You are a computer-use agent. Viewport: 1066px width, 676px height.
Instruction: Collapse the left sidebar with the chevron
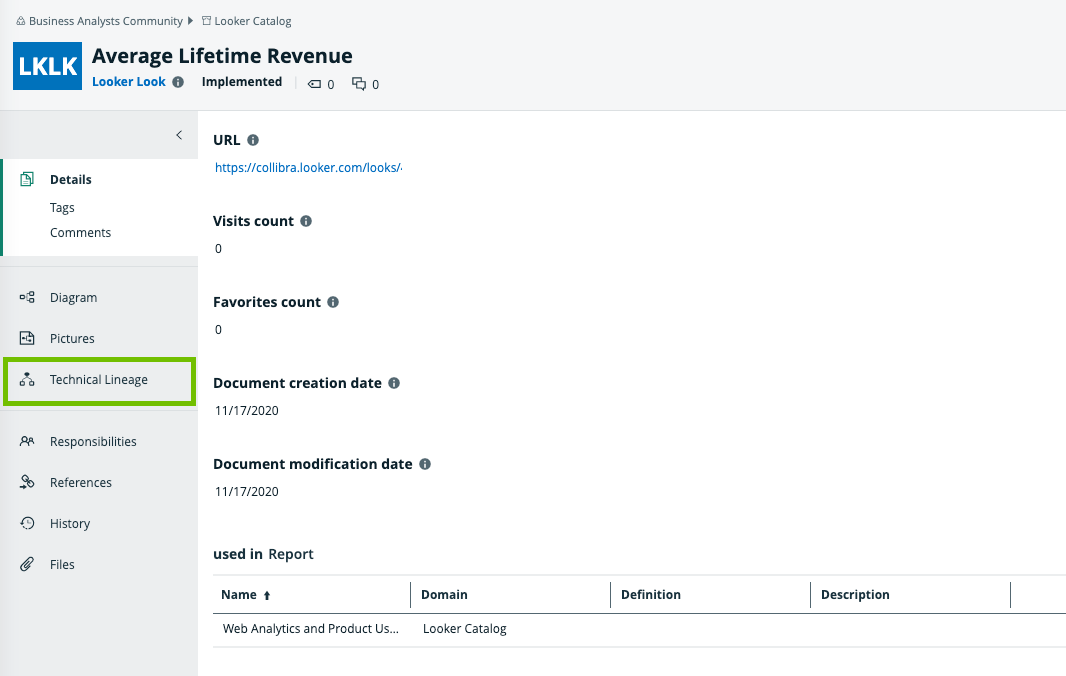pos(179,135)
